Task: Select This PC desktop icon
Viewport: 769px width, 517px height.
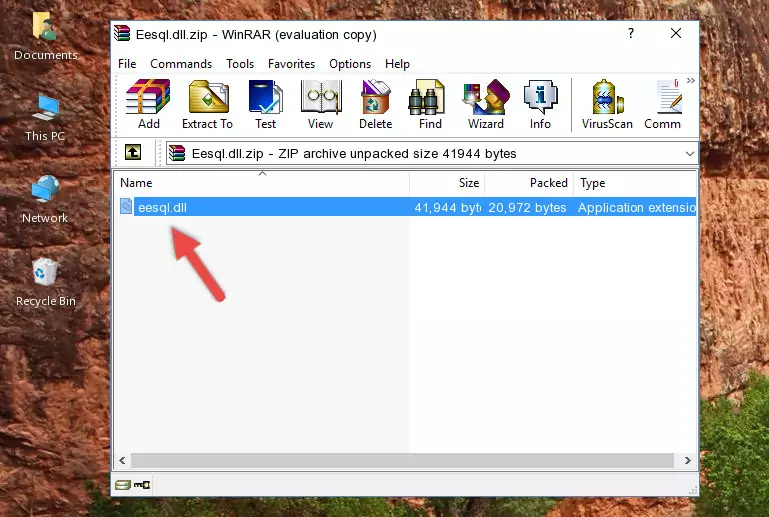Action: pyautogui.click(x=45, y=118)
